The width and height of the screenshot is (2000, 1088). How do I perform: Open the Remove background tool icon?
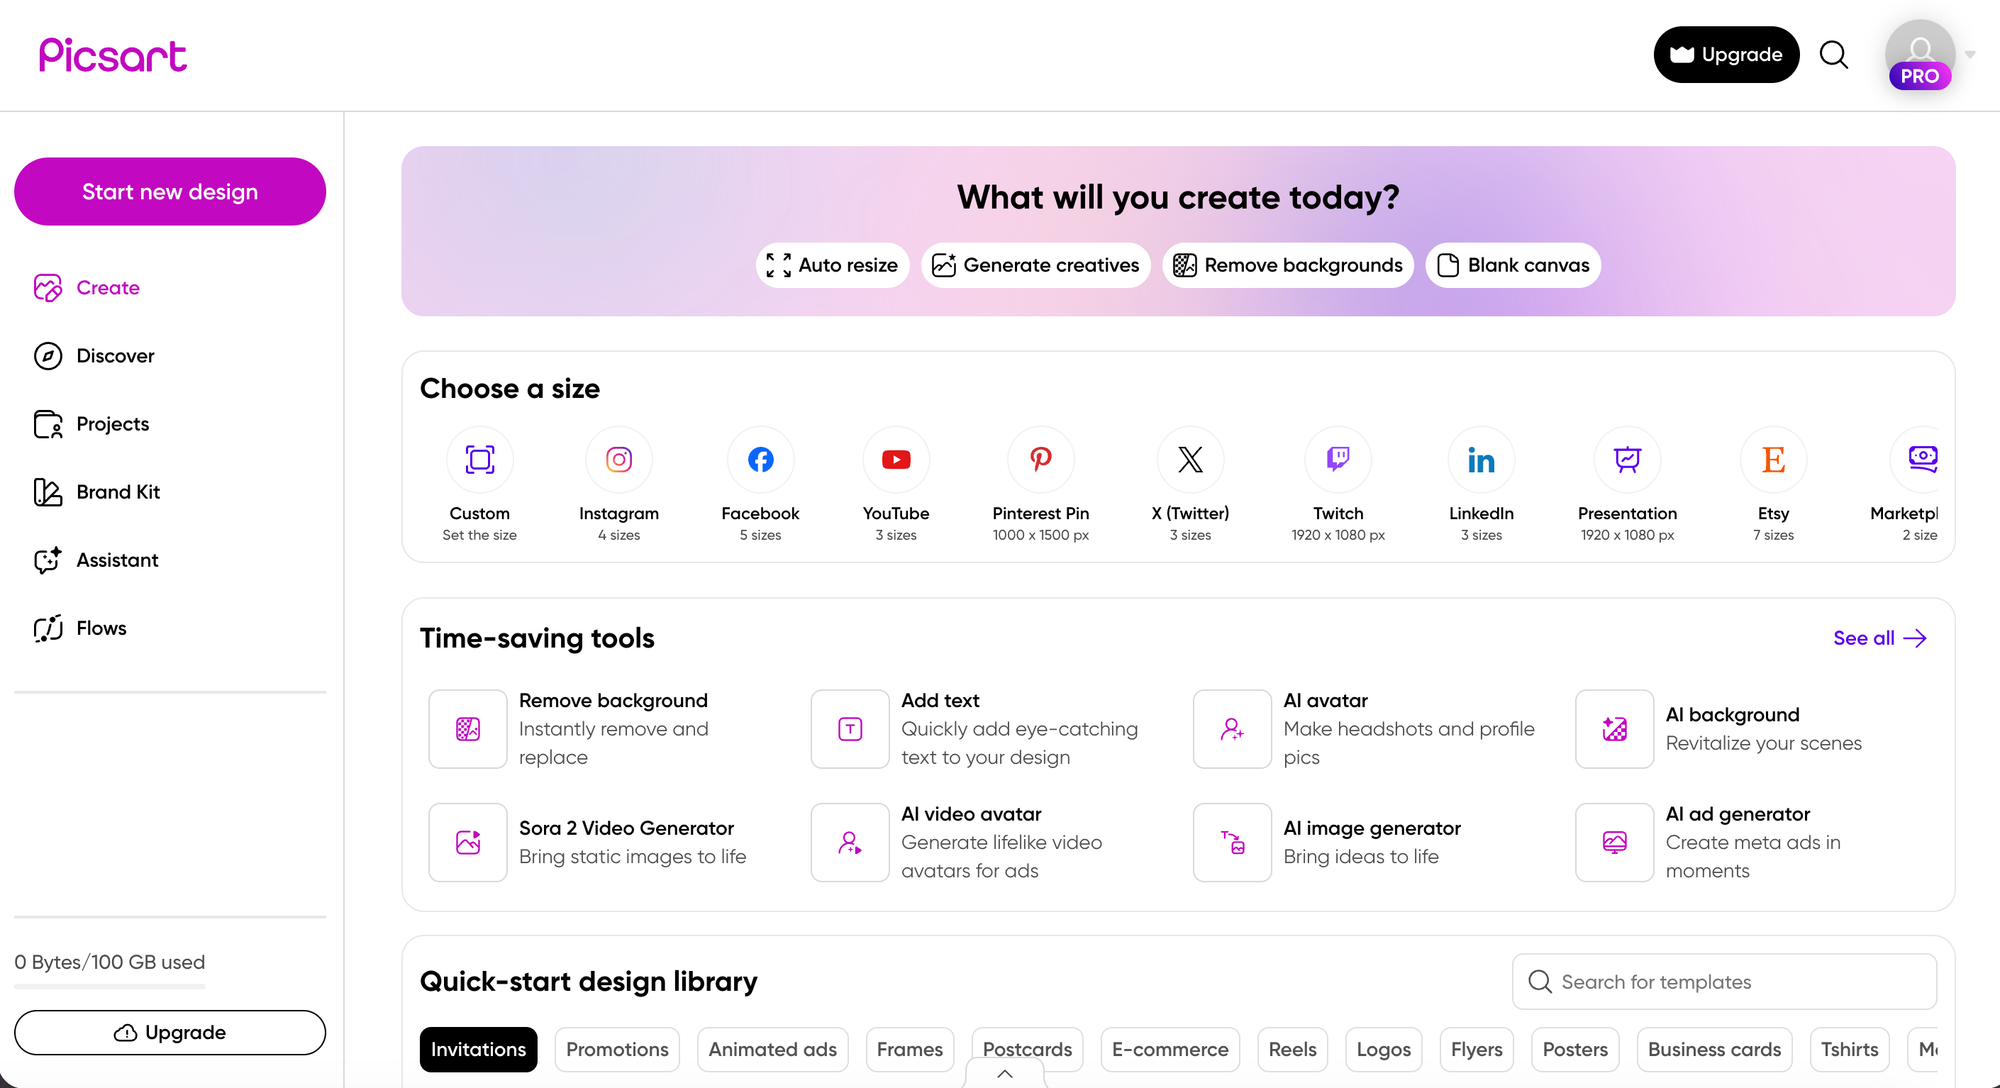(468, 729)
